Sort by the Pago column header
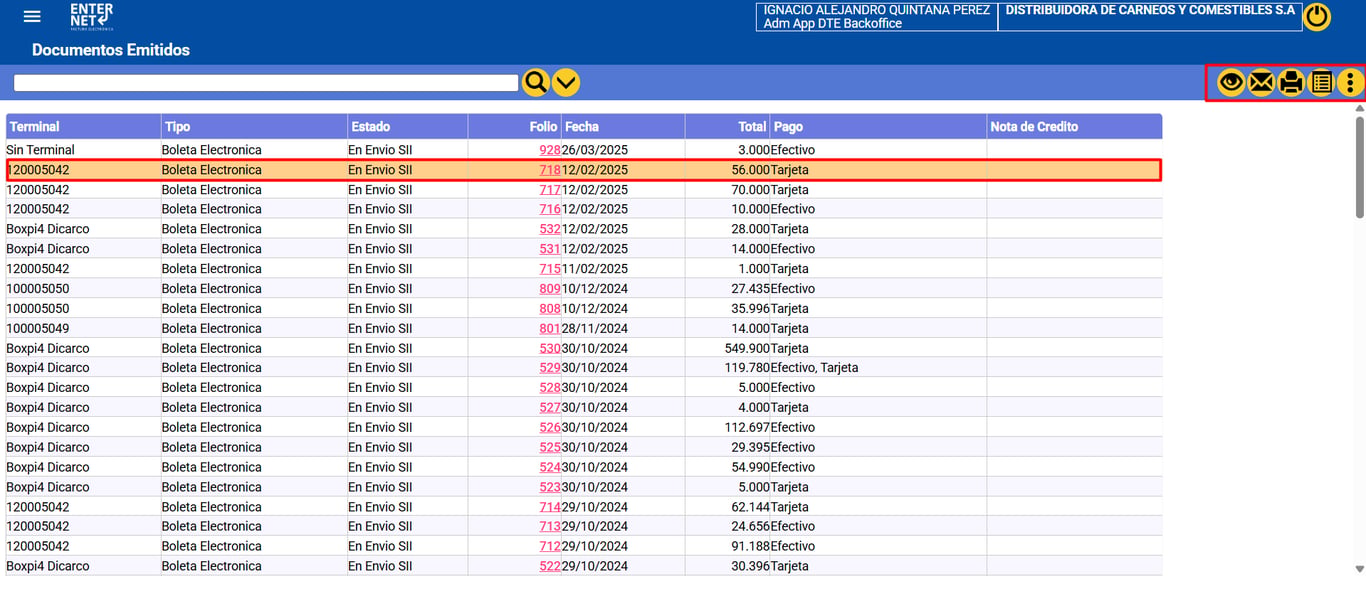 tap(878, 126)
